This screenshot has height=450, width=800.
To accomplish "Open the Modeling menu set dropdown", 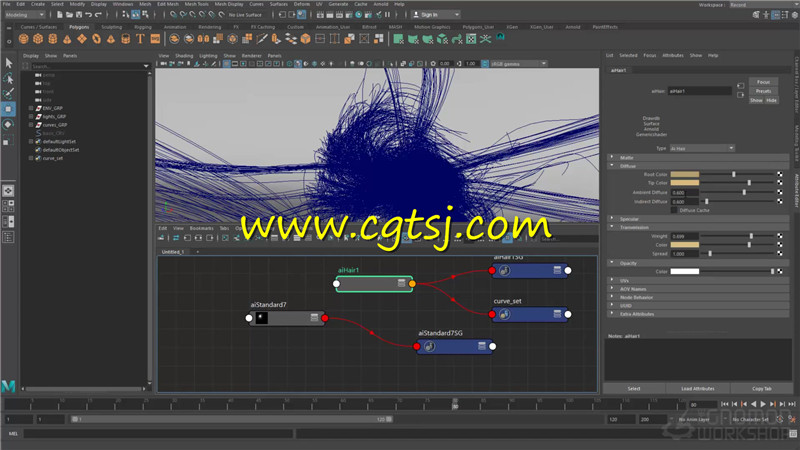I will point(24,15).
